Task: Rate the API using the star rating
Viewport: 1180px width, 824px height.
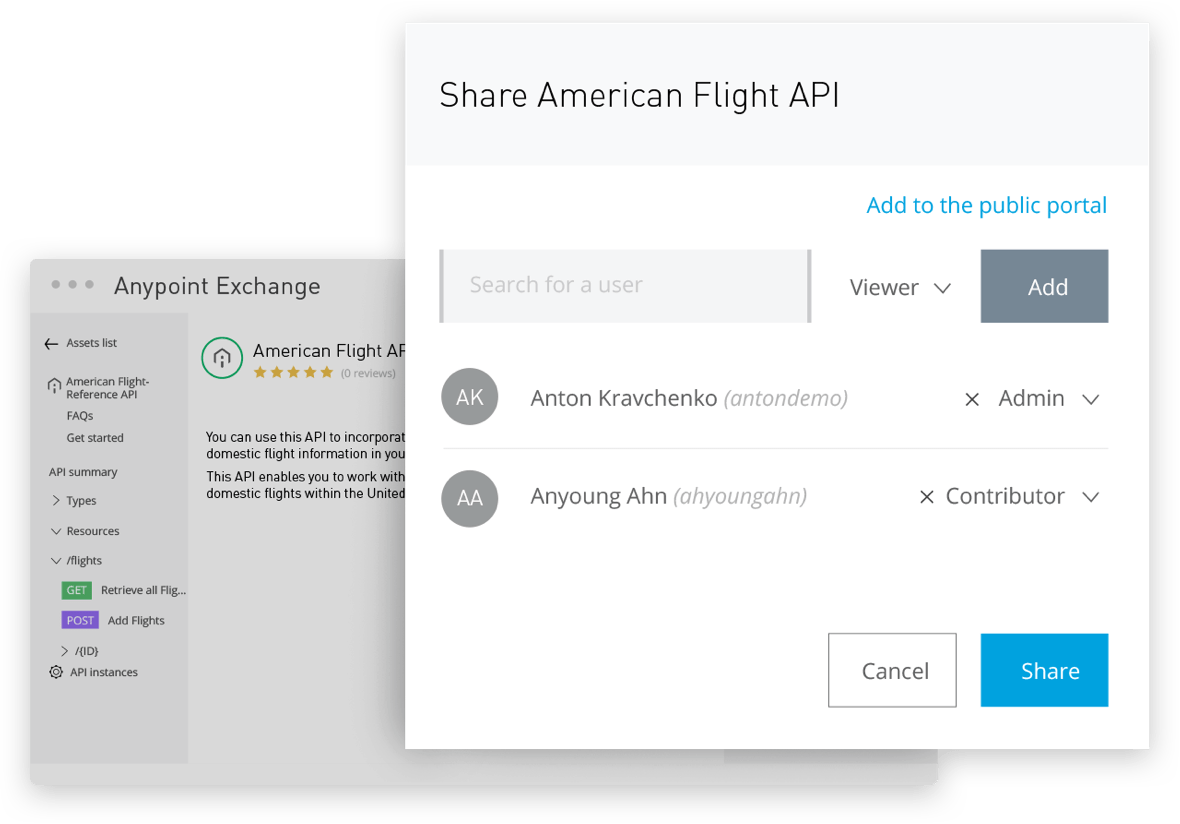Action: 294,371
